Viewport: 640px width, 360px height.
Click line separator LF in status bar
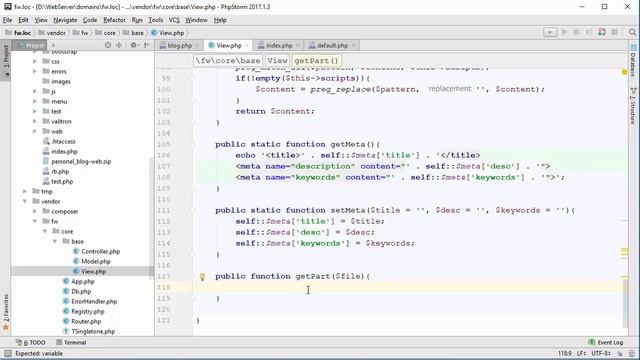coord(581,353)
